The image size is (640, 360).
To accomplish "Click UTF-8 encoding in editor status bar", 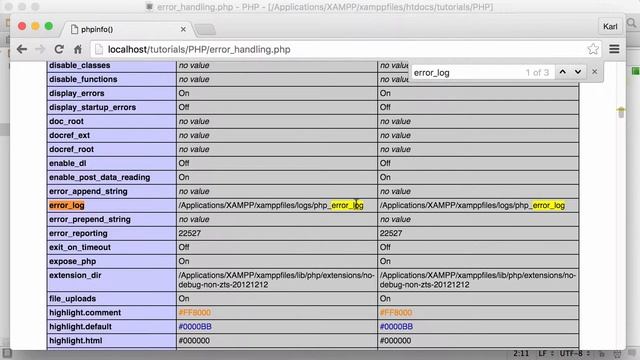I will click(x=571, y=353).
